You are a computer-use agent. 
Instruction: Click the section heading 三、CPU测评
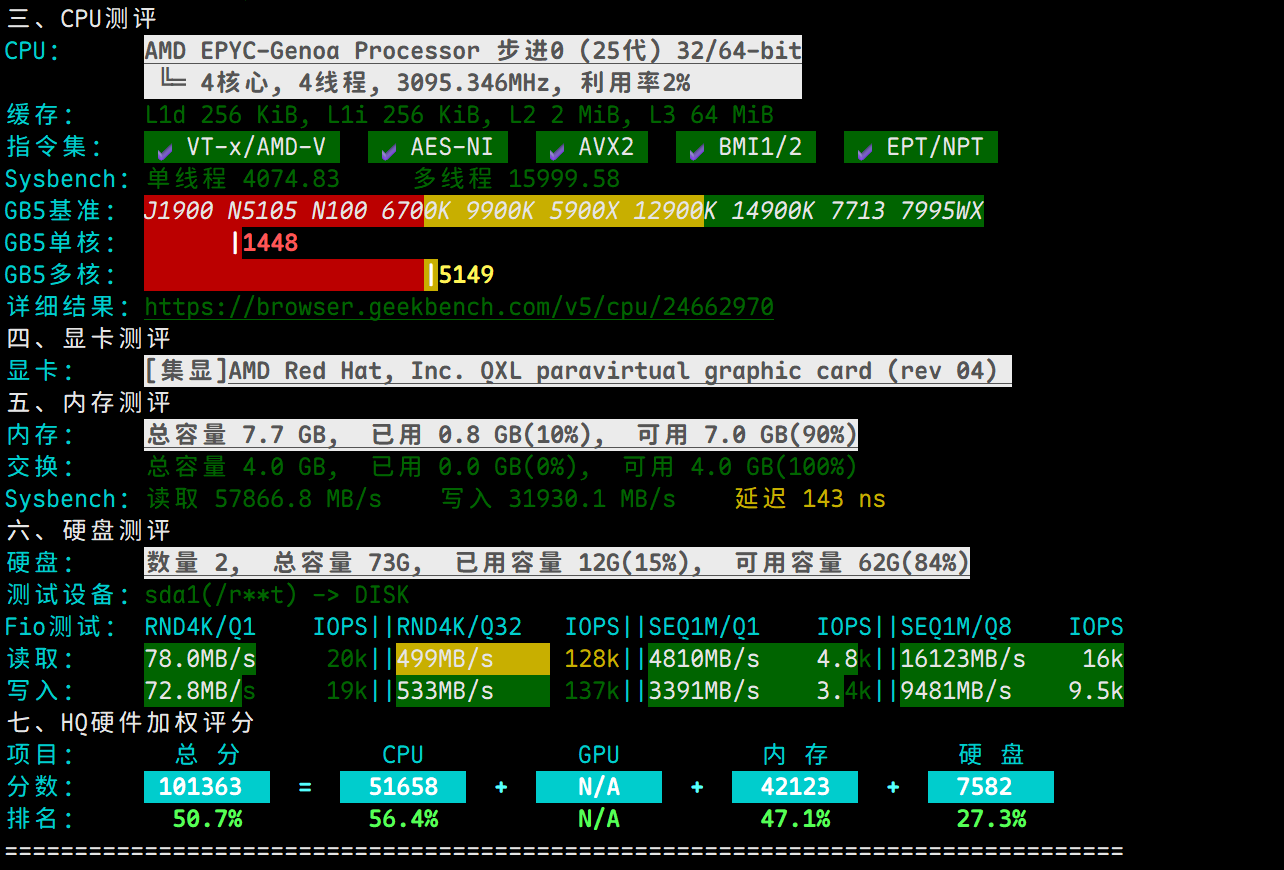[x=82, y=18]
